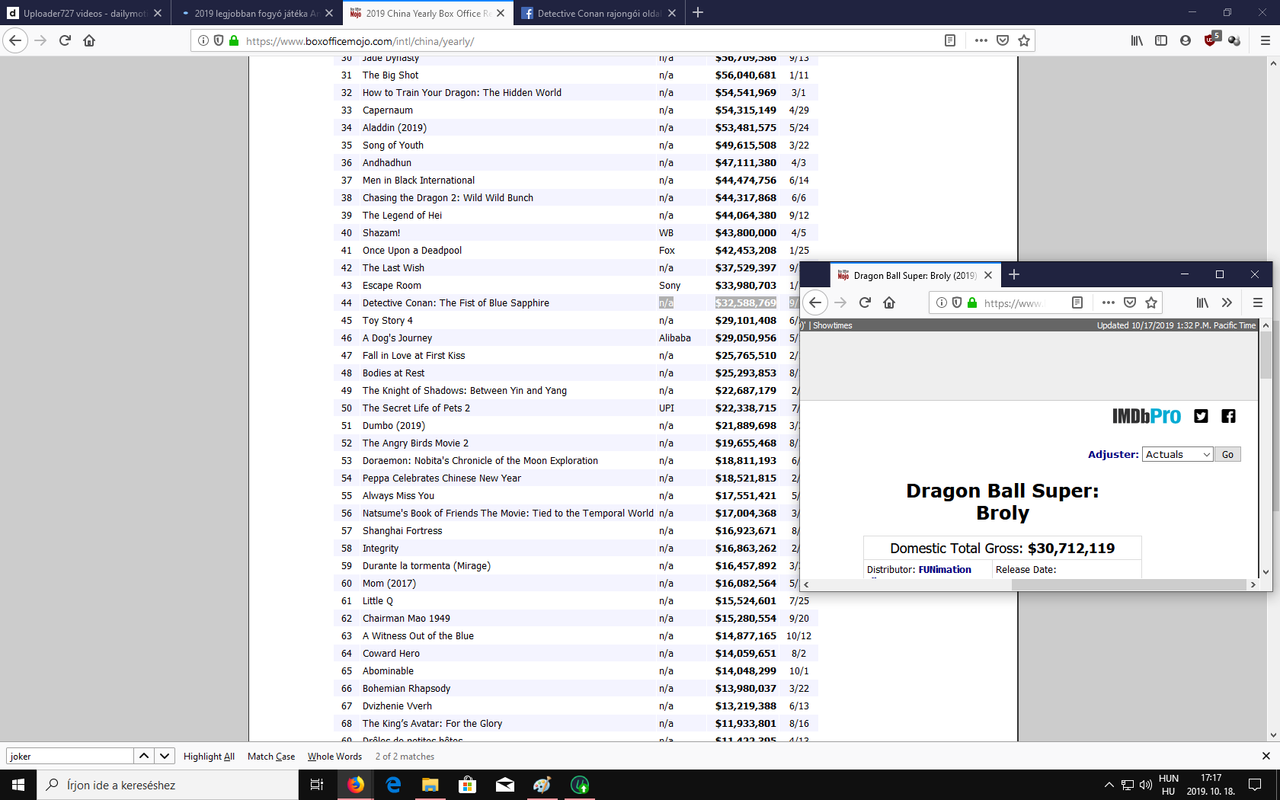Toggle Highlight All in find bar
The height and width of the screenshot is (800, 1280).
209,757
